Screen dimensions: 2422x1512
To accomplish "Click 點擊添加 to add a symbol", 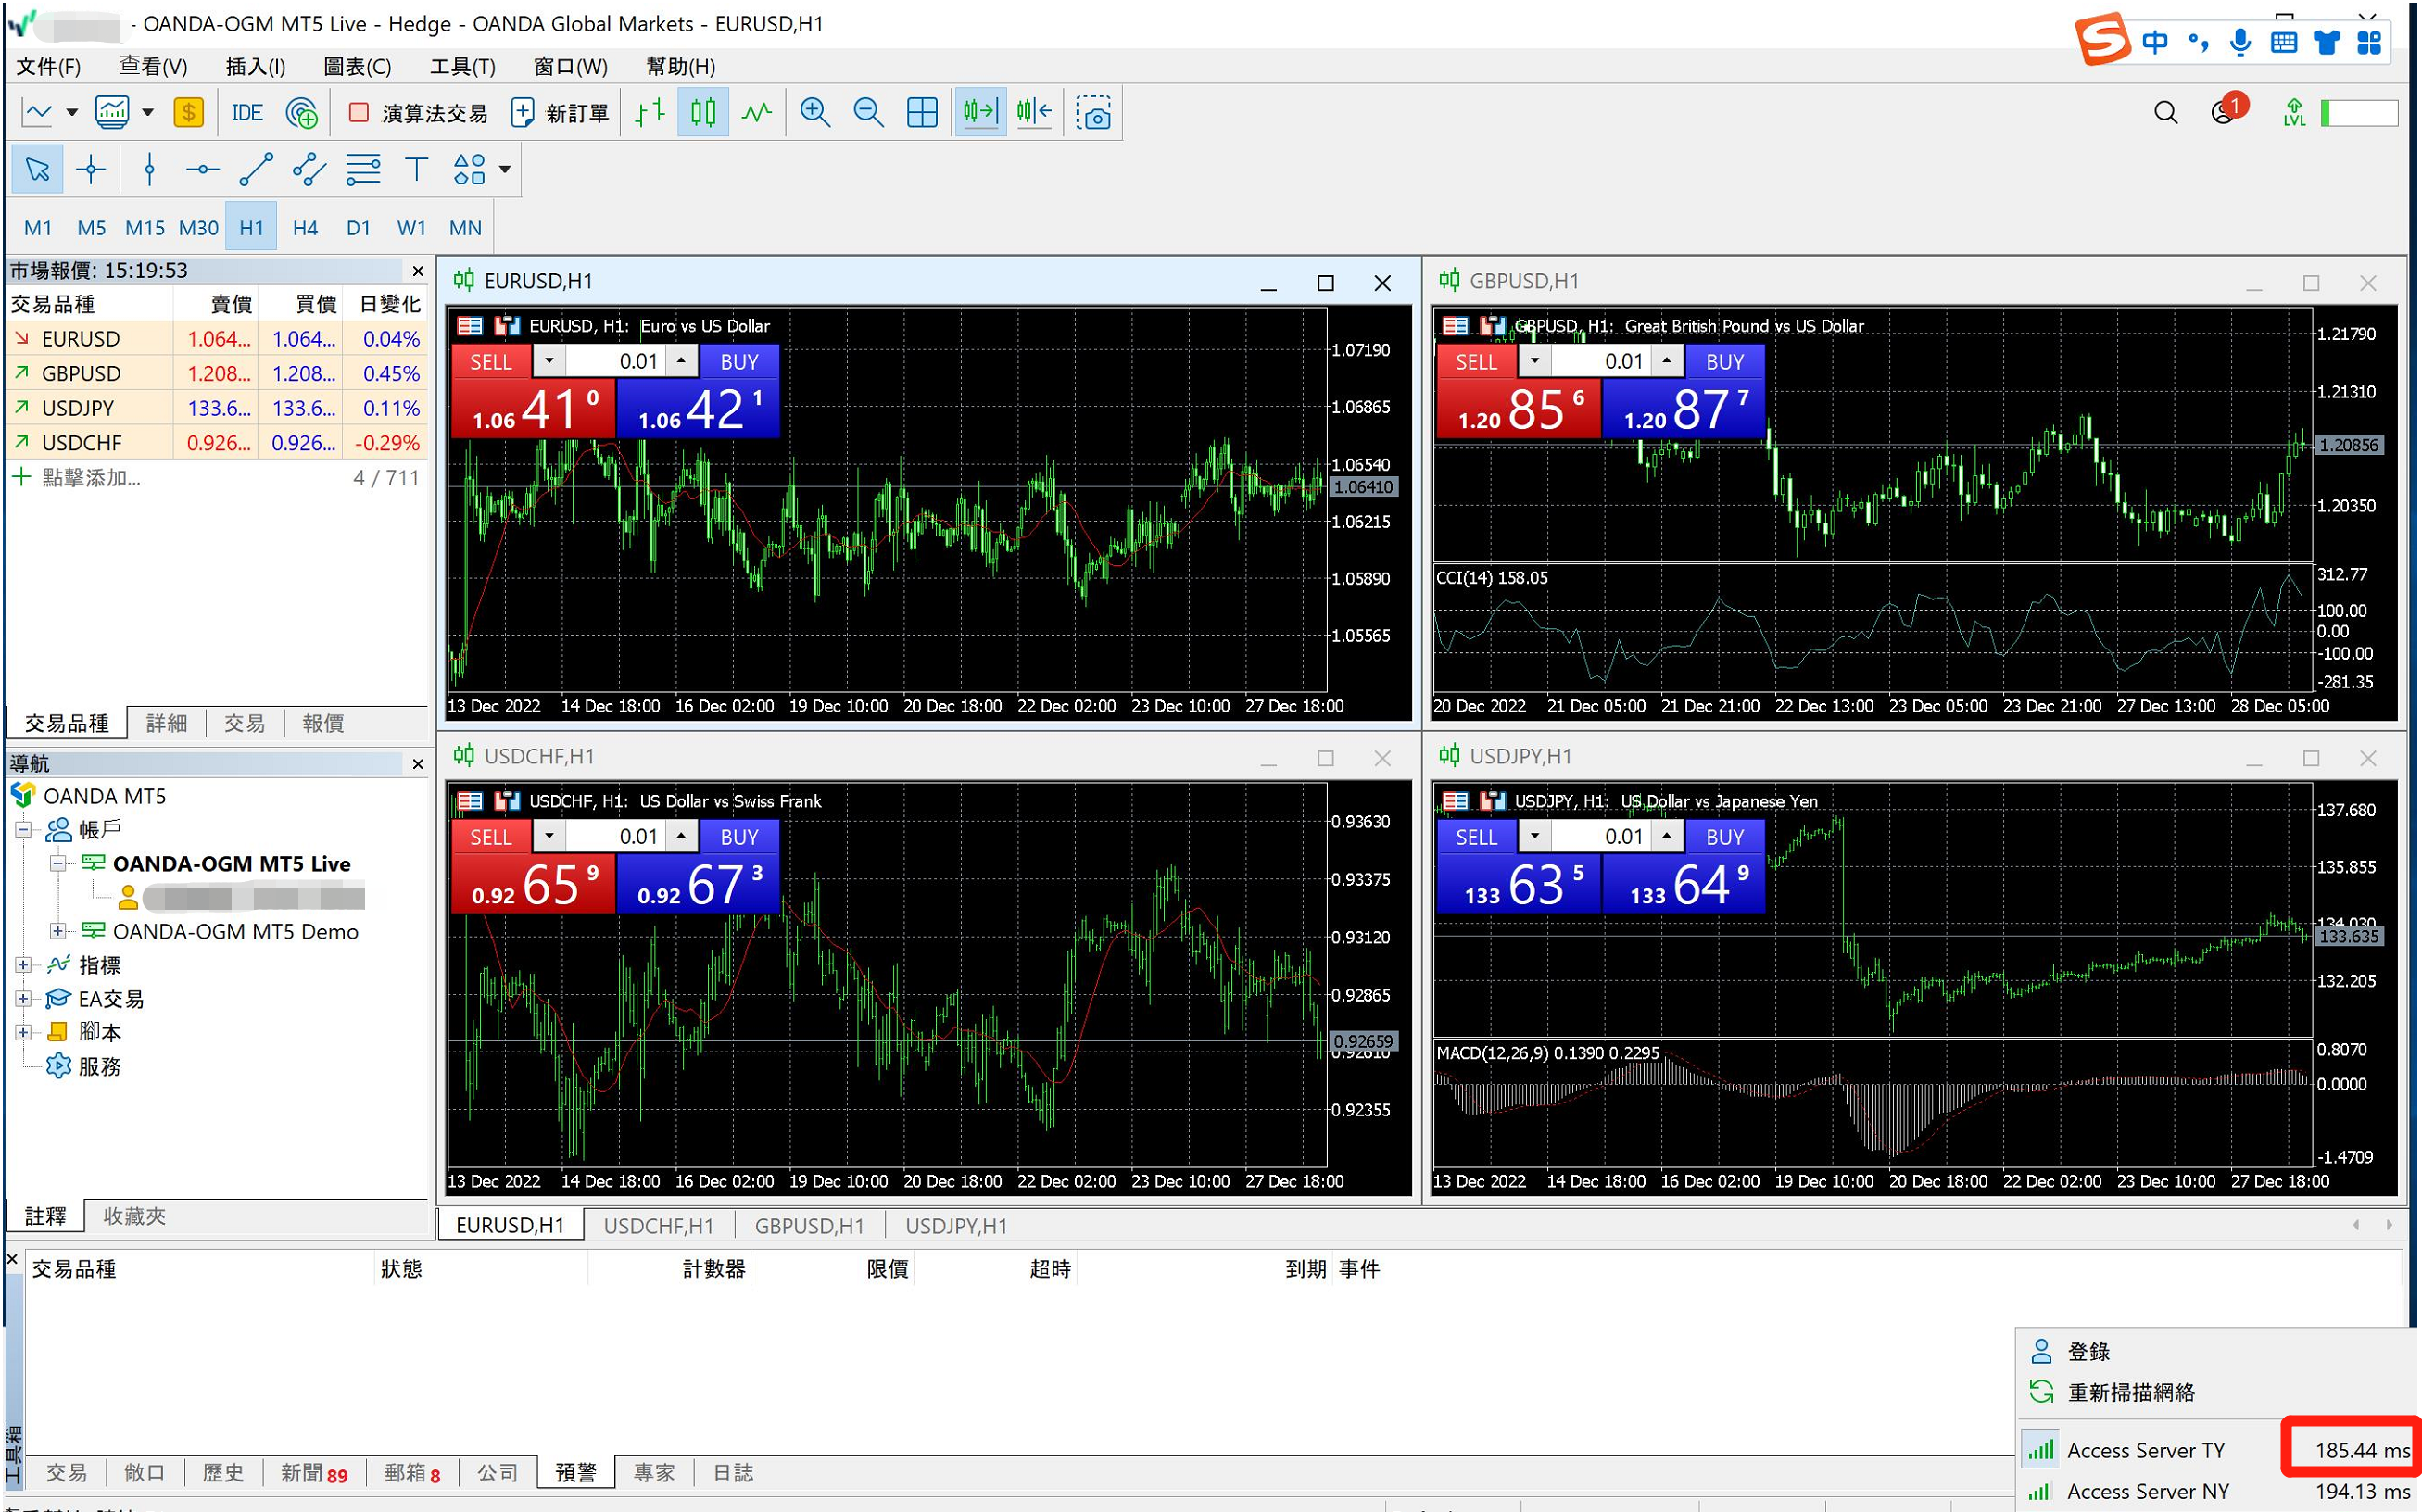I will point(91,478).
